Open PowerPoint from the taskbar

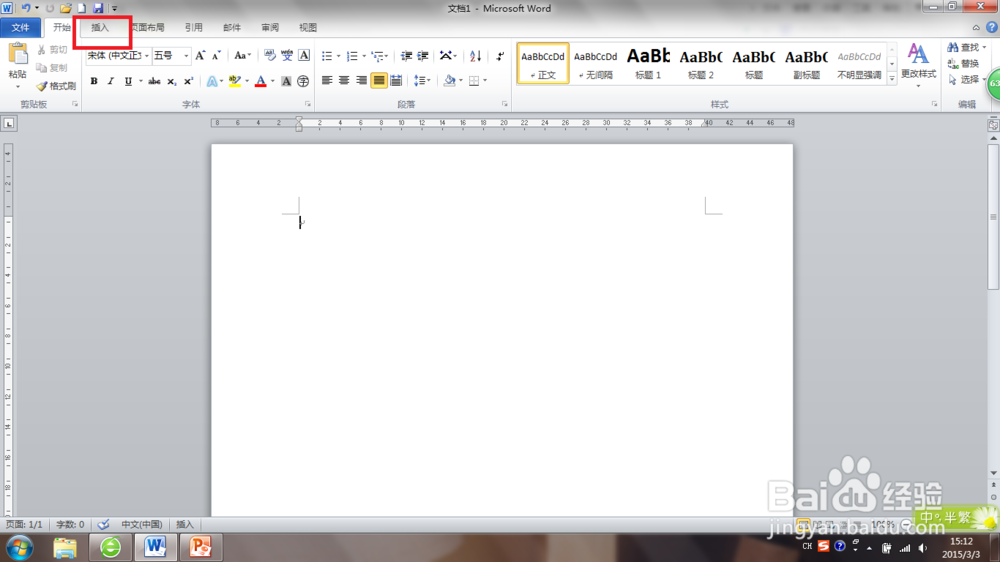tap(200, 547)
